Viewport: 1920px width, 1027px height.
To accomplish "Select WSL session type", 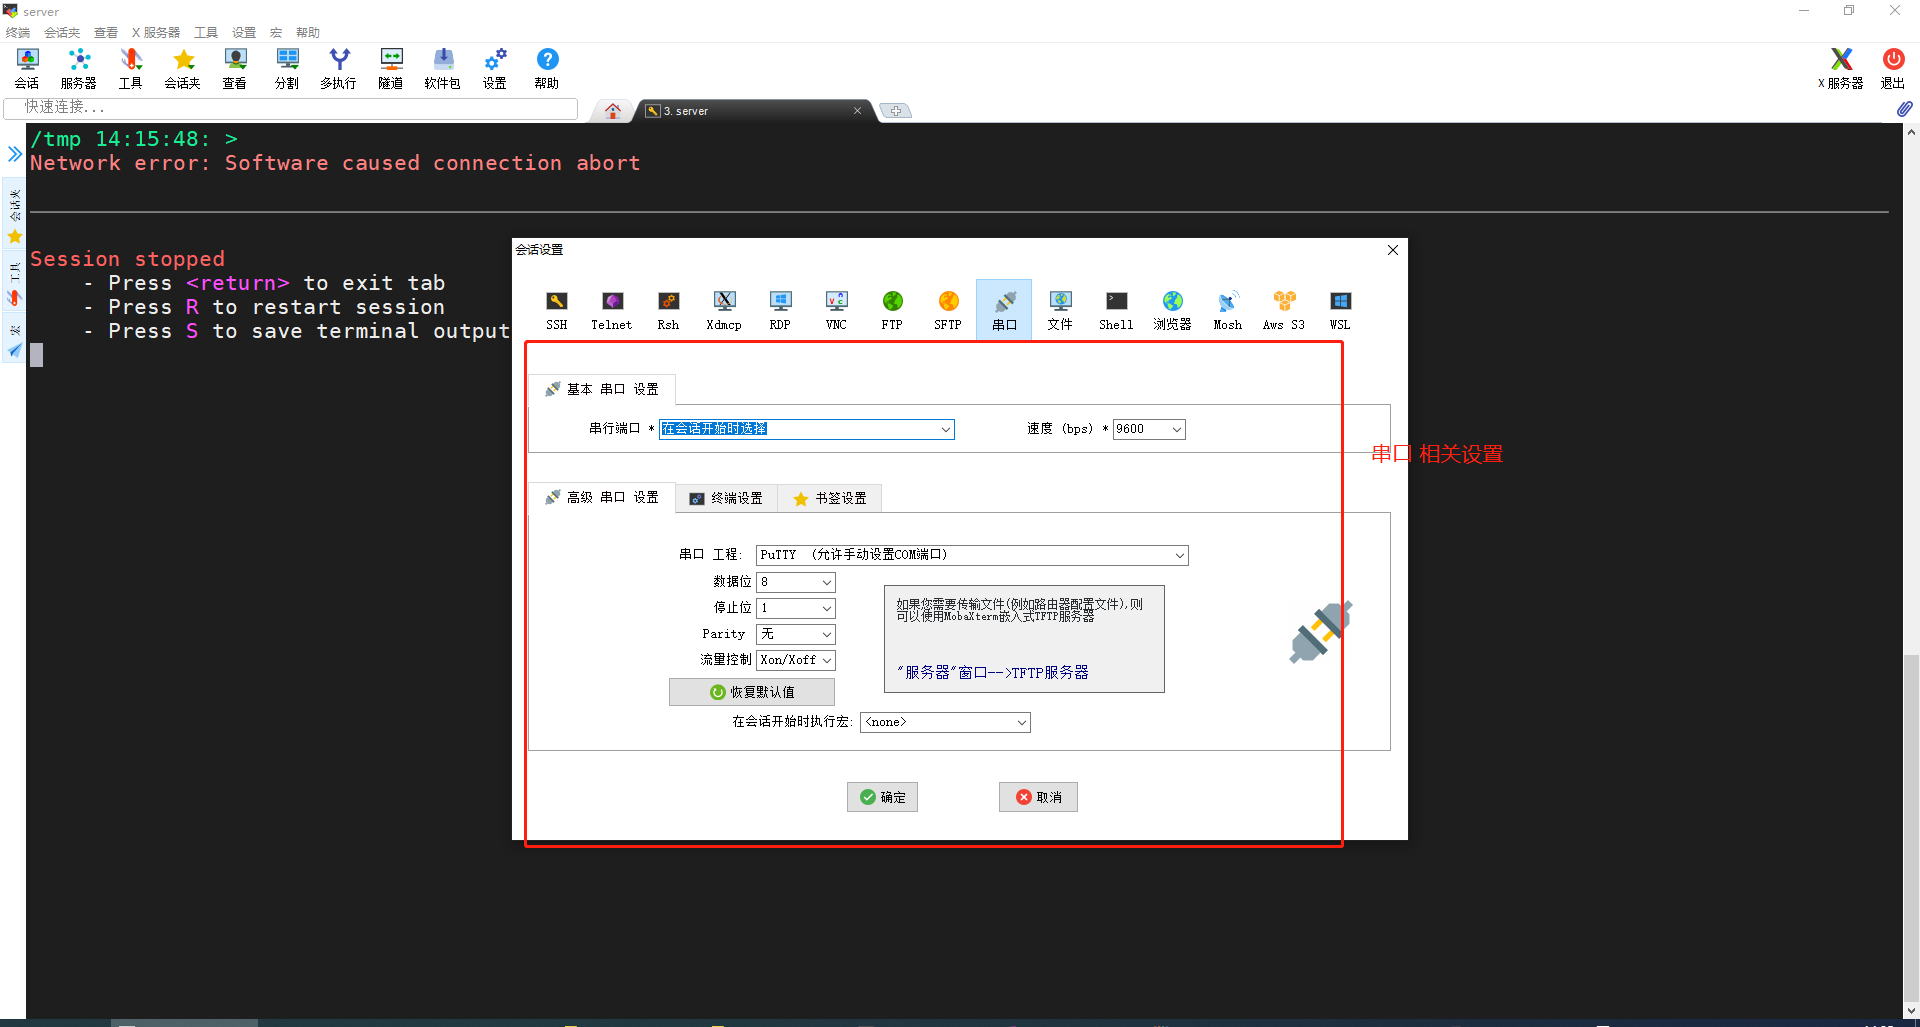I will [x=1340, y=310].
